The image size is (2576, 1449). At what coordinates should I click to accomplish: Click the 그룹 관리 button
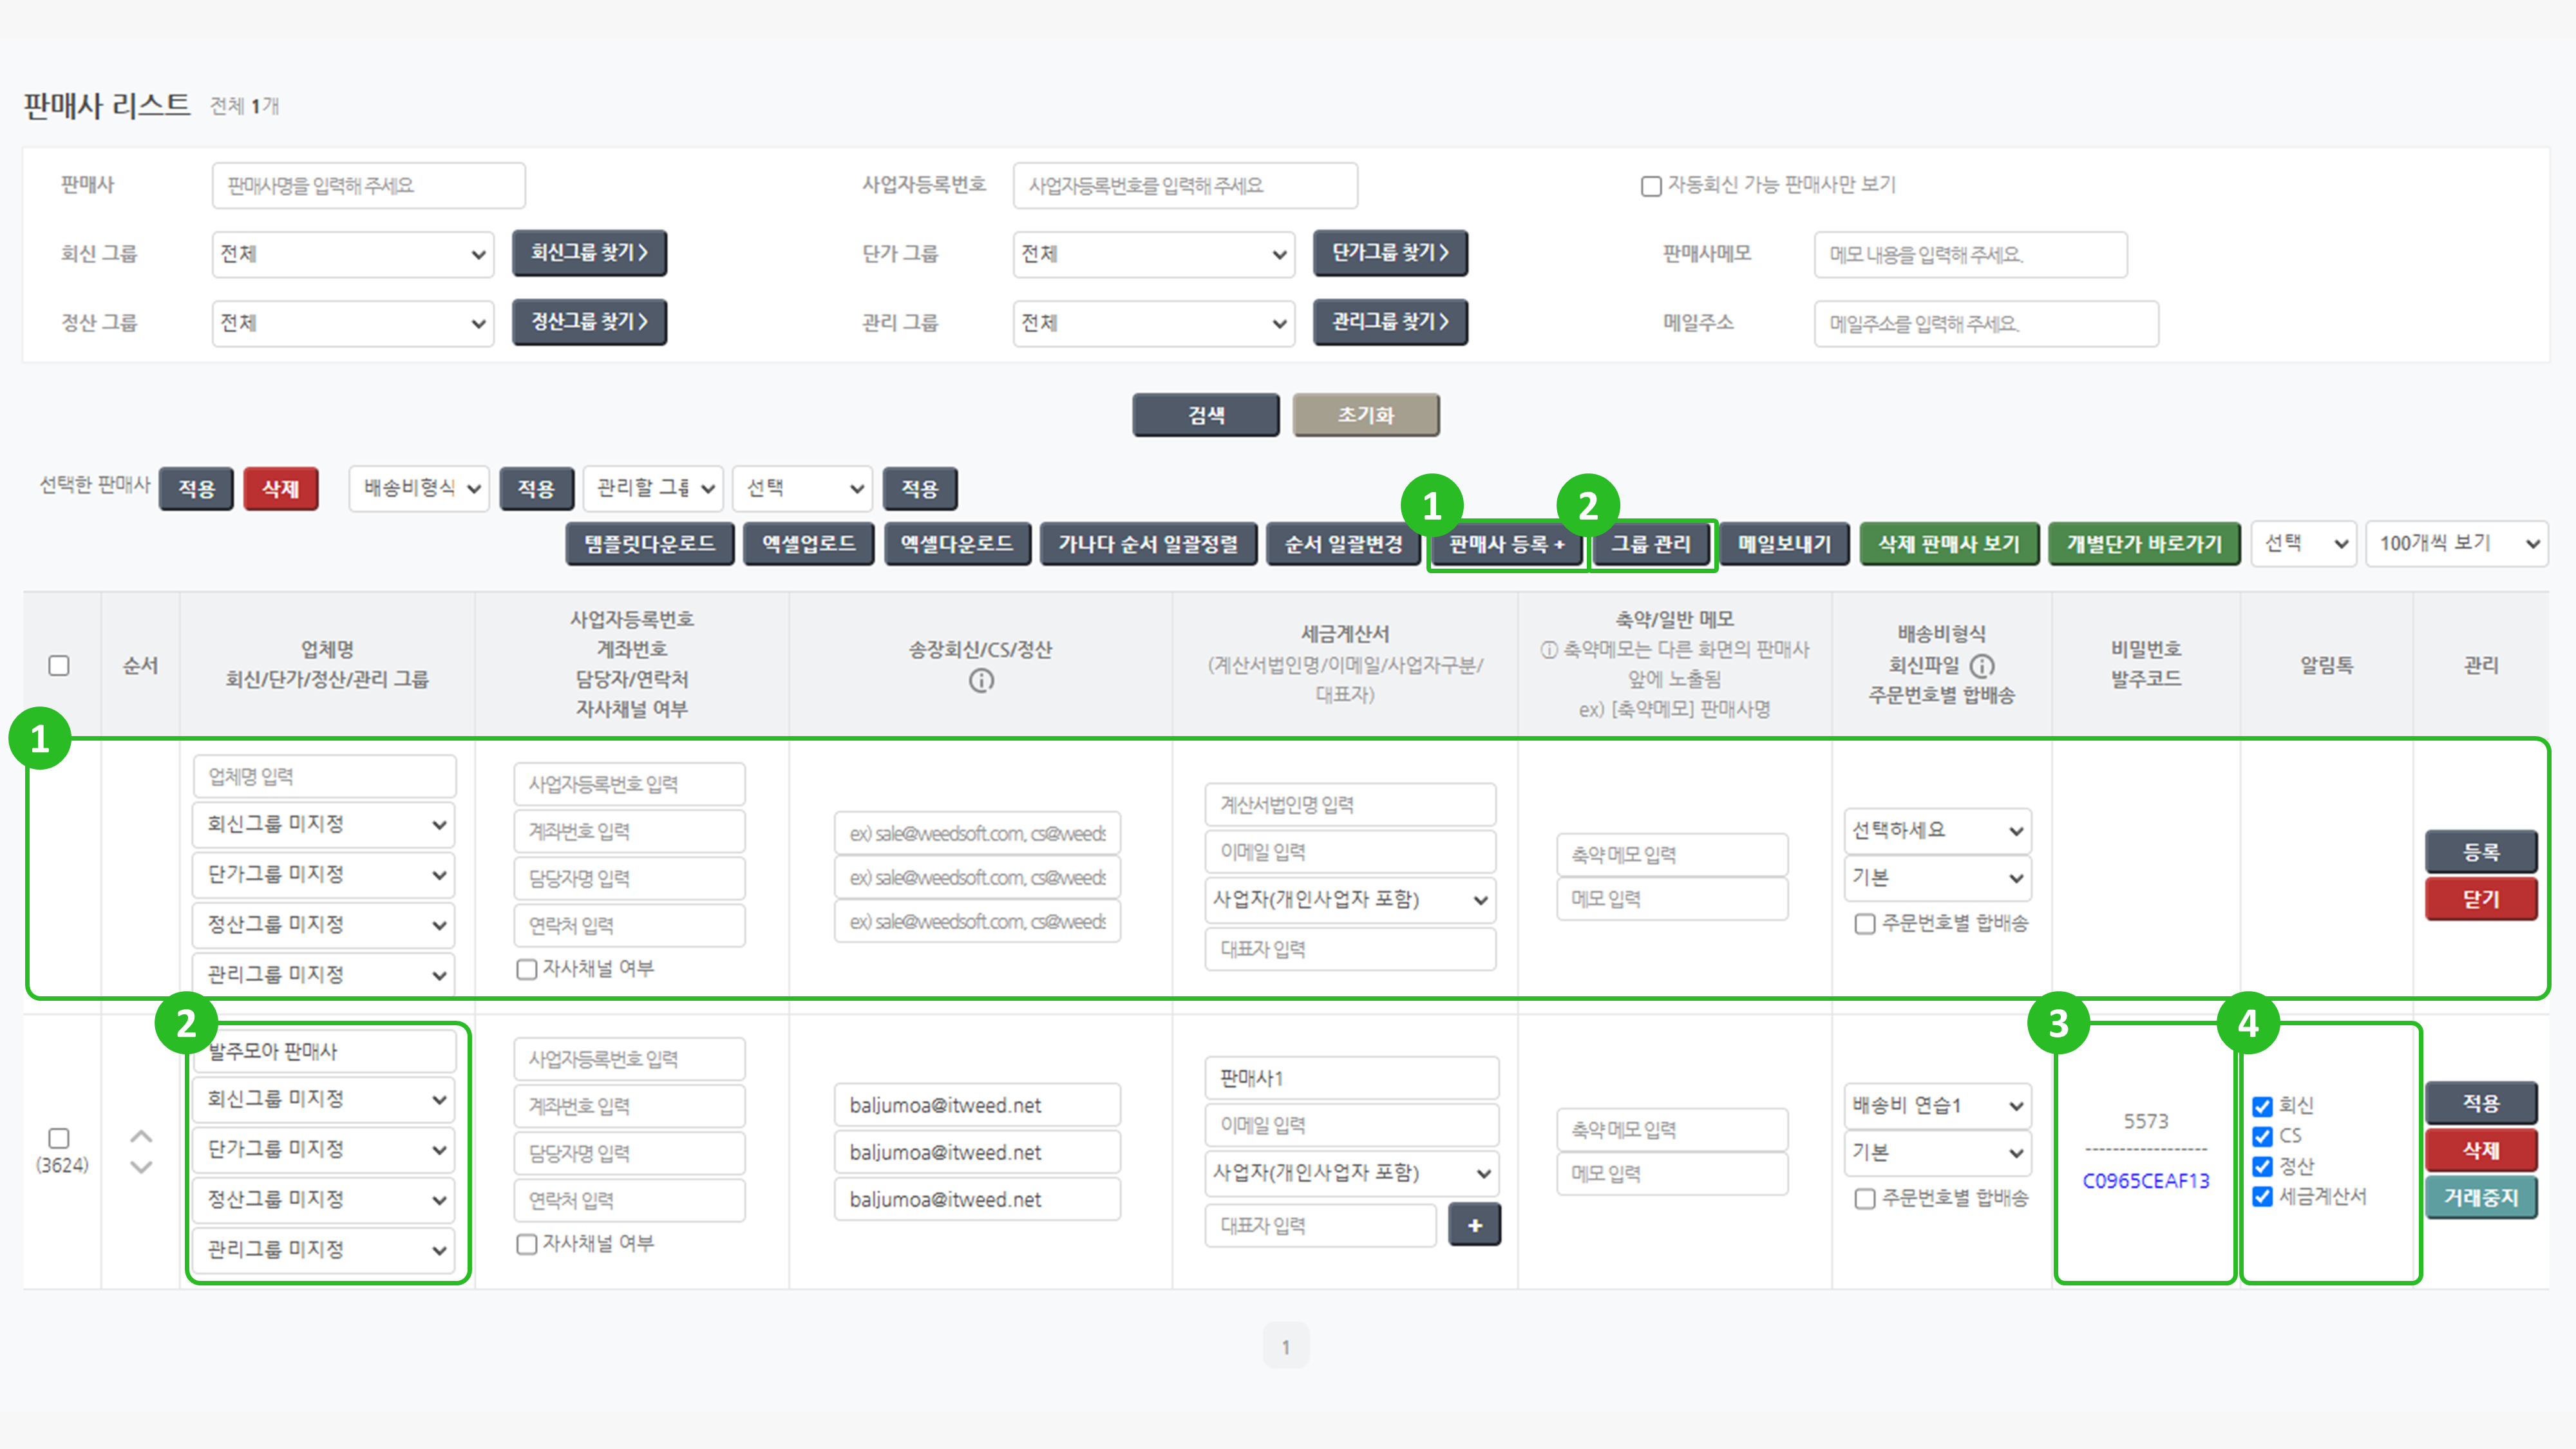tap(1651, 544)
